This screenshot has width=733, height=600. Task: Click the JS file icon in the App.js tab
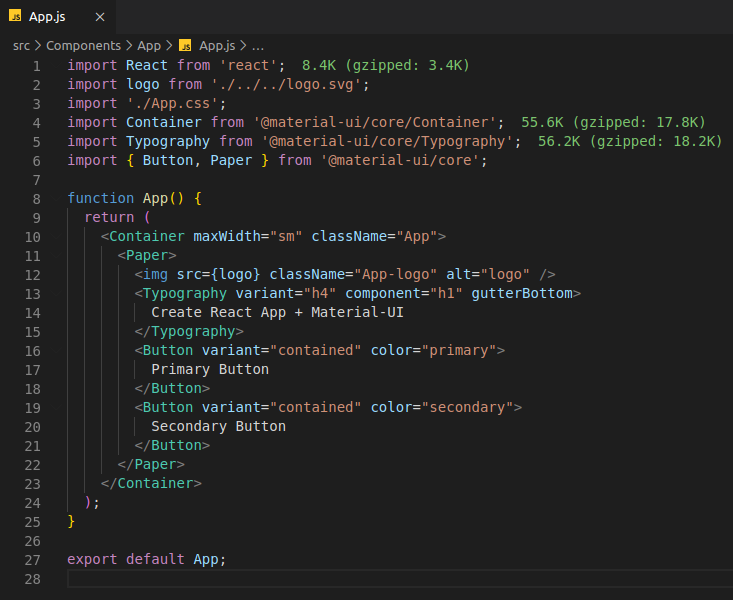15,16
